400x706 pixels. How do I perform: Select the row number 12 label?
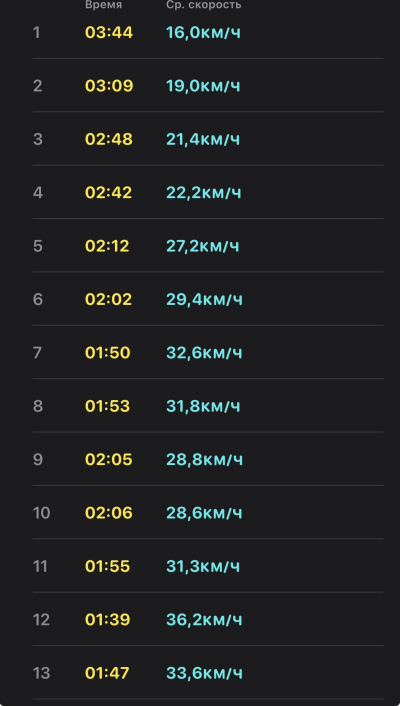pyautogui.click(x=41, y=620)
